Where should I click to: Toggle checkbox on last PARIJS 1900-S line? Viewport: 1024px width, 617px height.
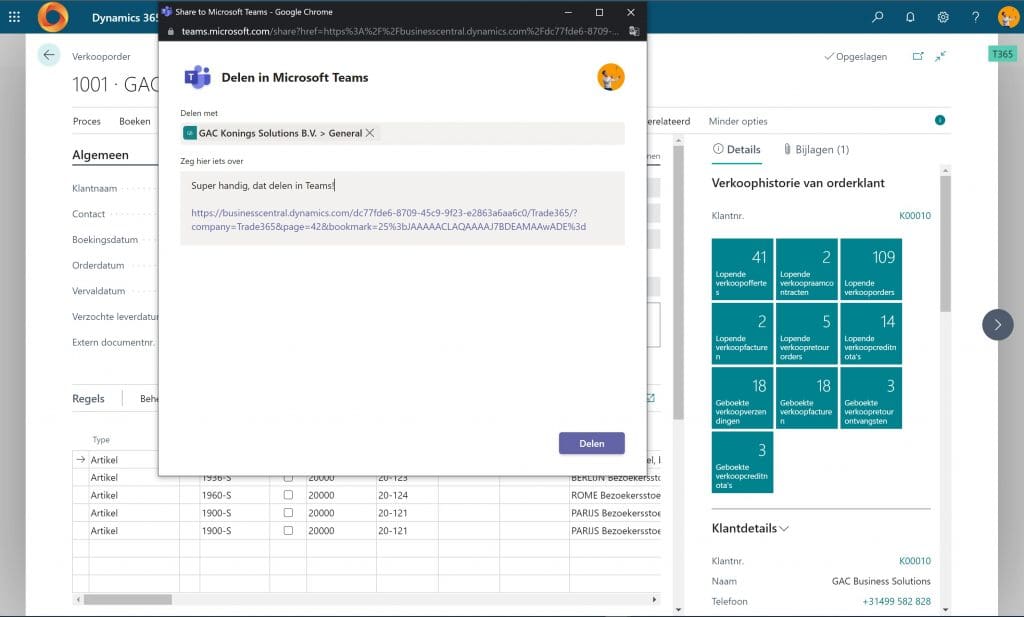coord(288,530)
